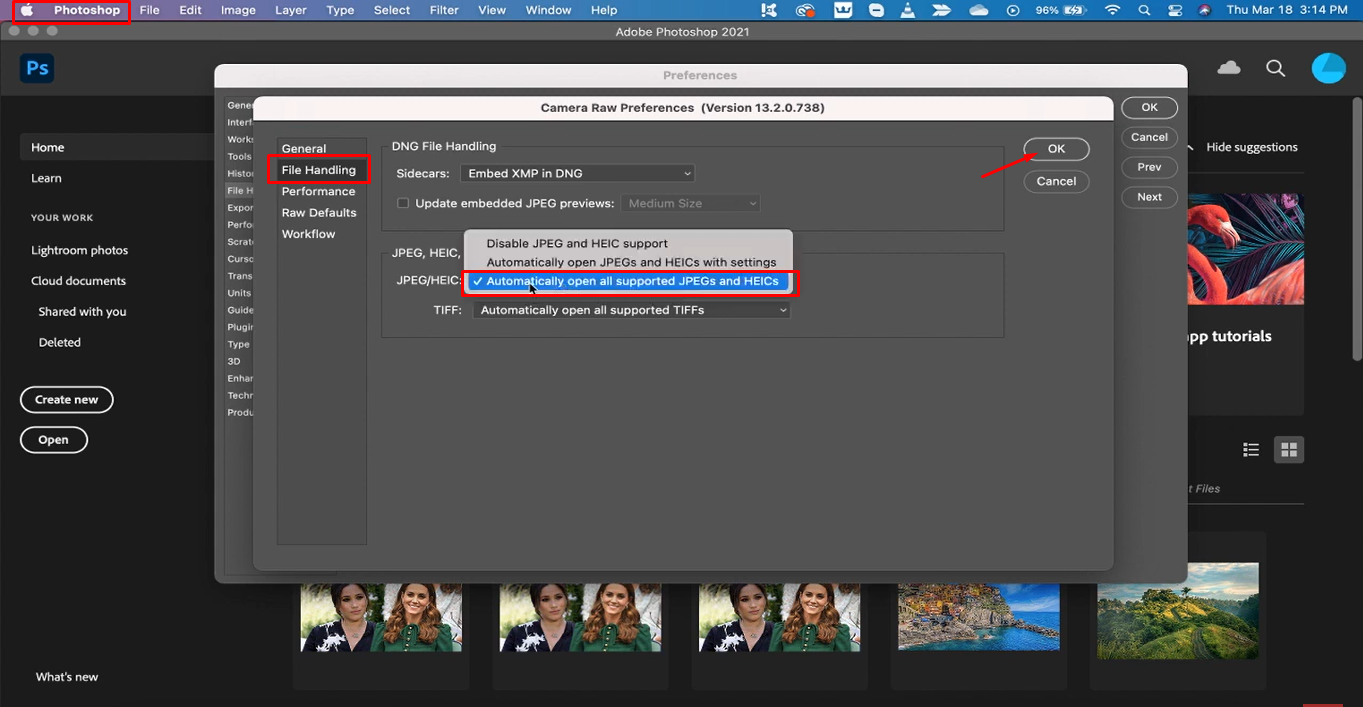The image size is (1363, 707).
Task: Open the Window menu
Action: (548, 10)
